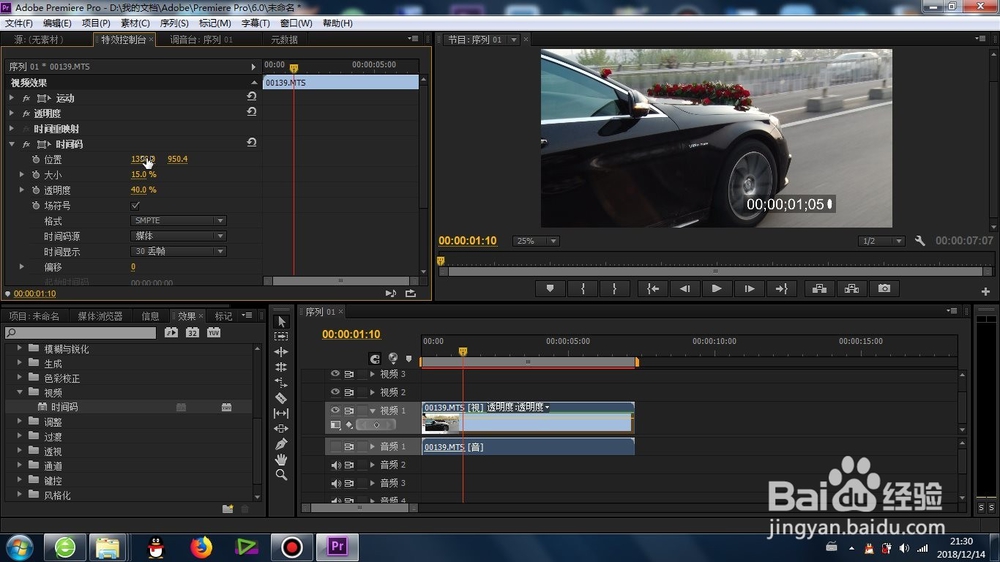Expand the Motion effect
This screenshot has width=1000, height=562.
(x=11, y=98)
